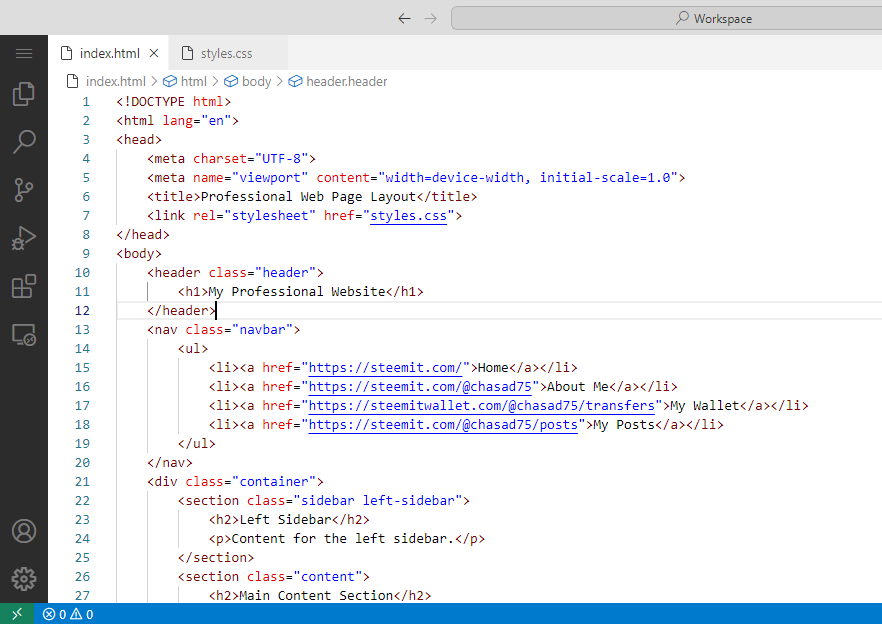Click header.header in the breadcrumb

346,82
